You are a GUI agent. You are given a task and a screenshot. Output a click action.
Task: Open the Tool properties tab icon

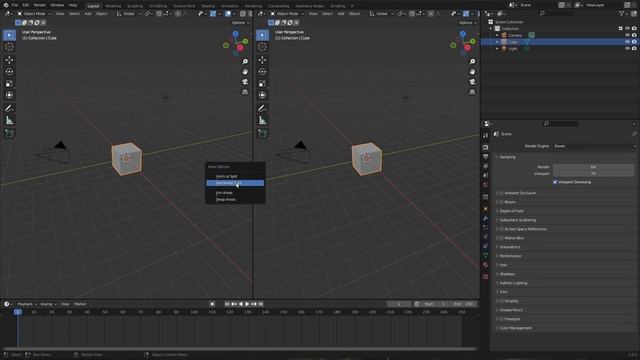click(485, 136)
